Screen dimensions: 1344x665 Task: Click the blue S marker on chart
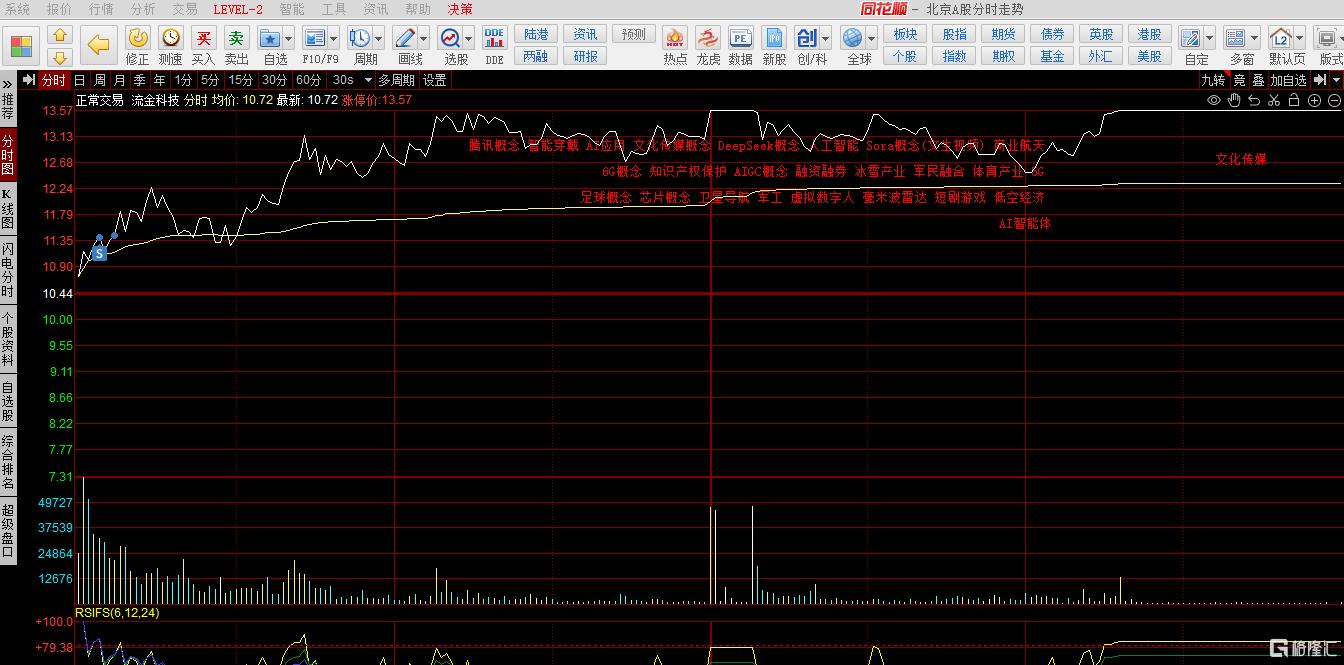tap(99, 254)
